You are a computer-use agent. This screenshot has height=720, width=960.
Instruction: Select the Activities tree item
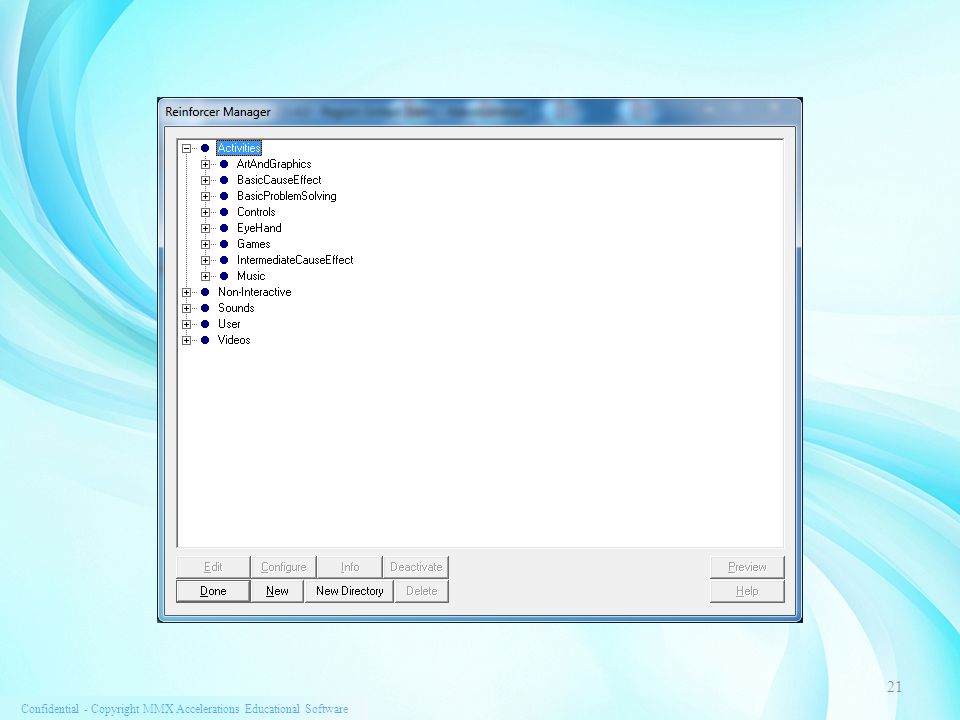[x=239, y=148]
